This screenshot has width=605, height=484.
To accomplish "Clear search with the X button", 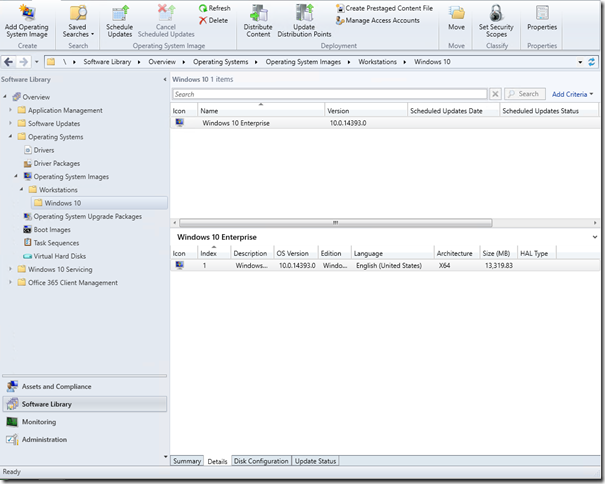I will [495, 94].
